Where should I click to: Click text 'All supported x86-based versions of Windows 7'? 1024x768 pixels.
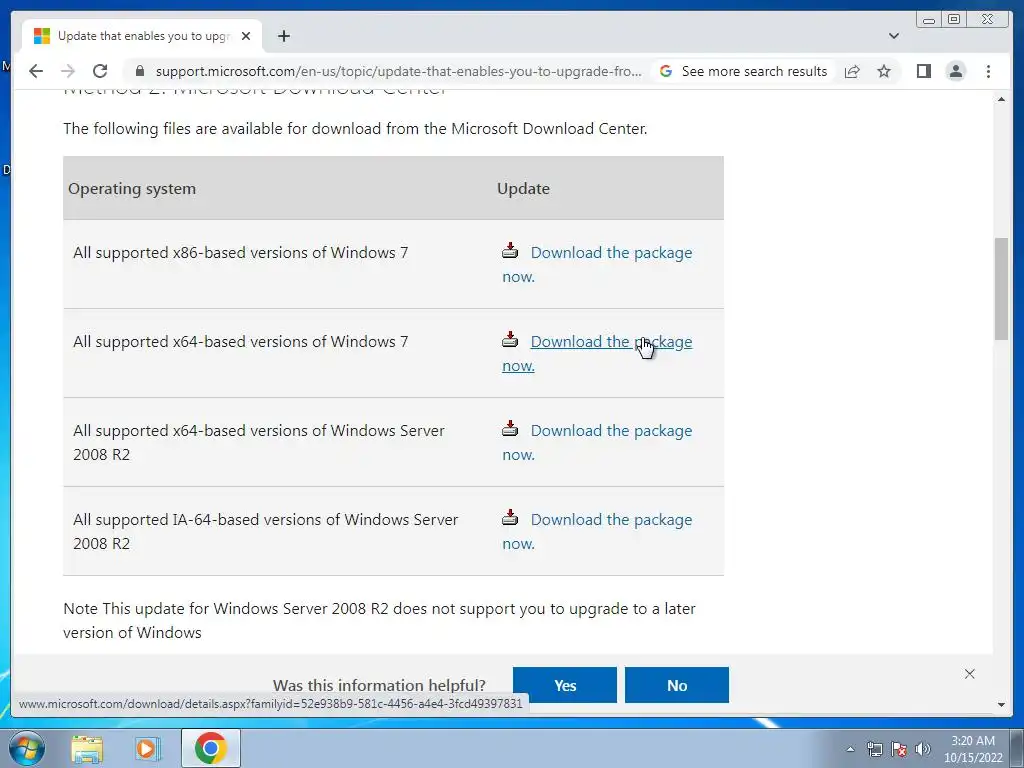click(x=240, y=252)
